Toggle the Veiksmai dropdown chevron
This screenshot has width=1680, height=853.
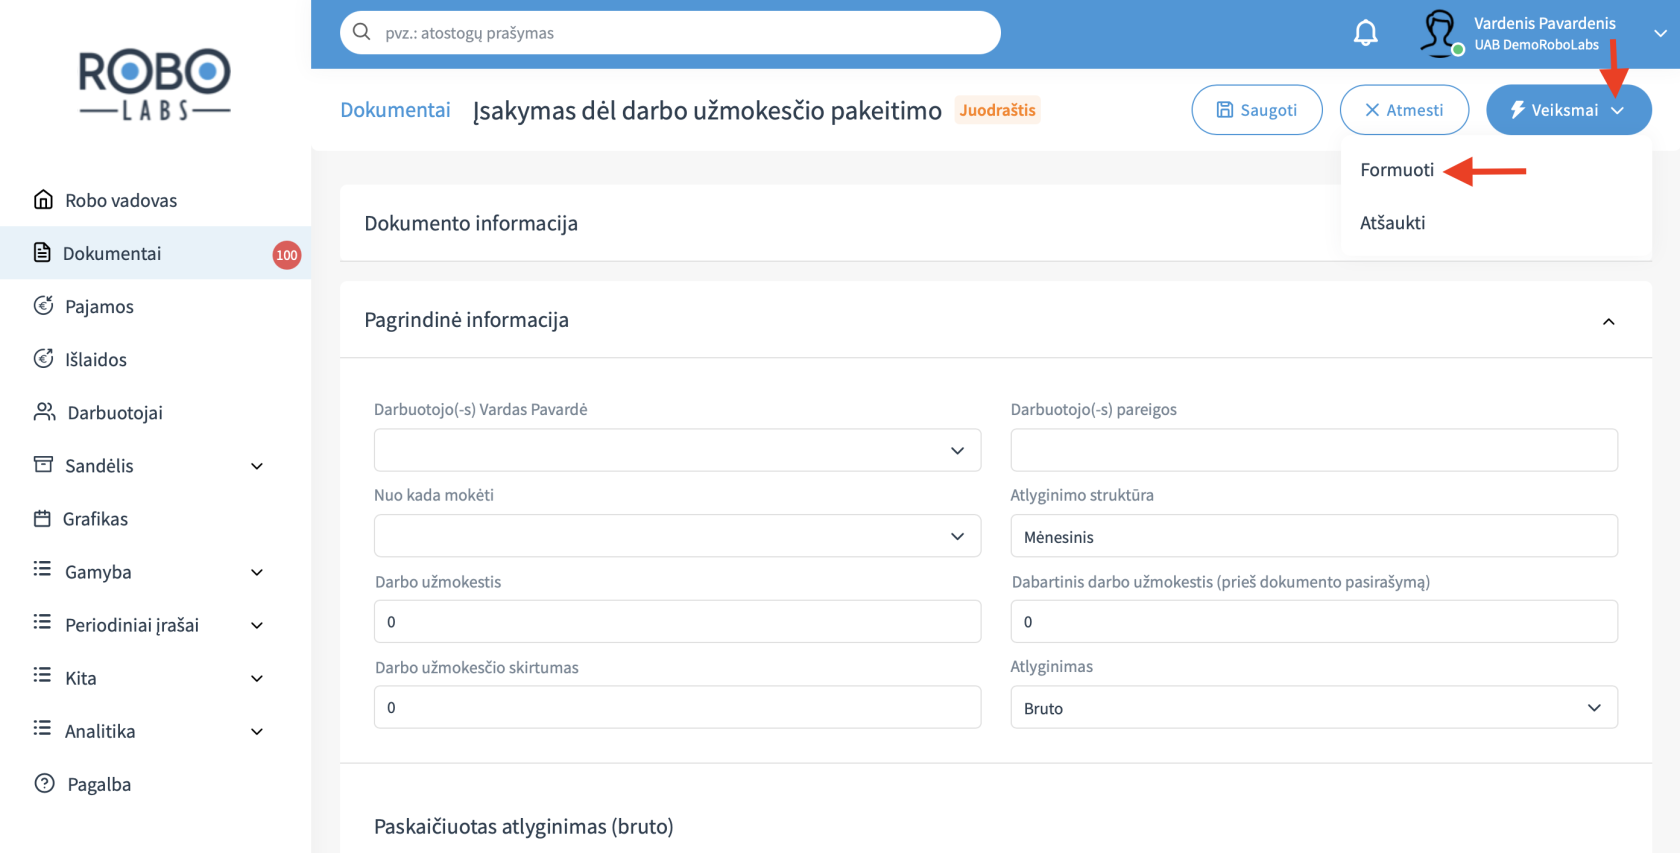(x=1618, y=111)
